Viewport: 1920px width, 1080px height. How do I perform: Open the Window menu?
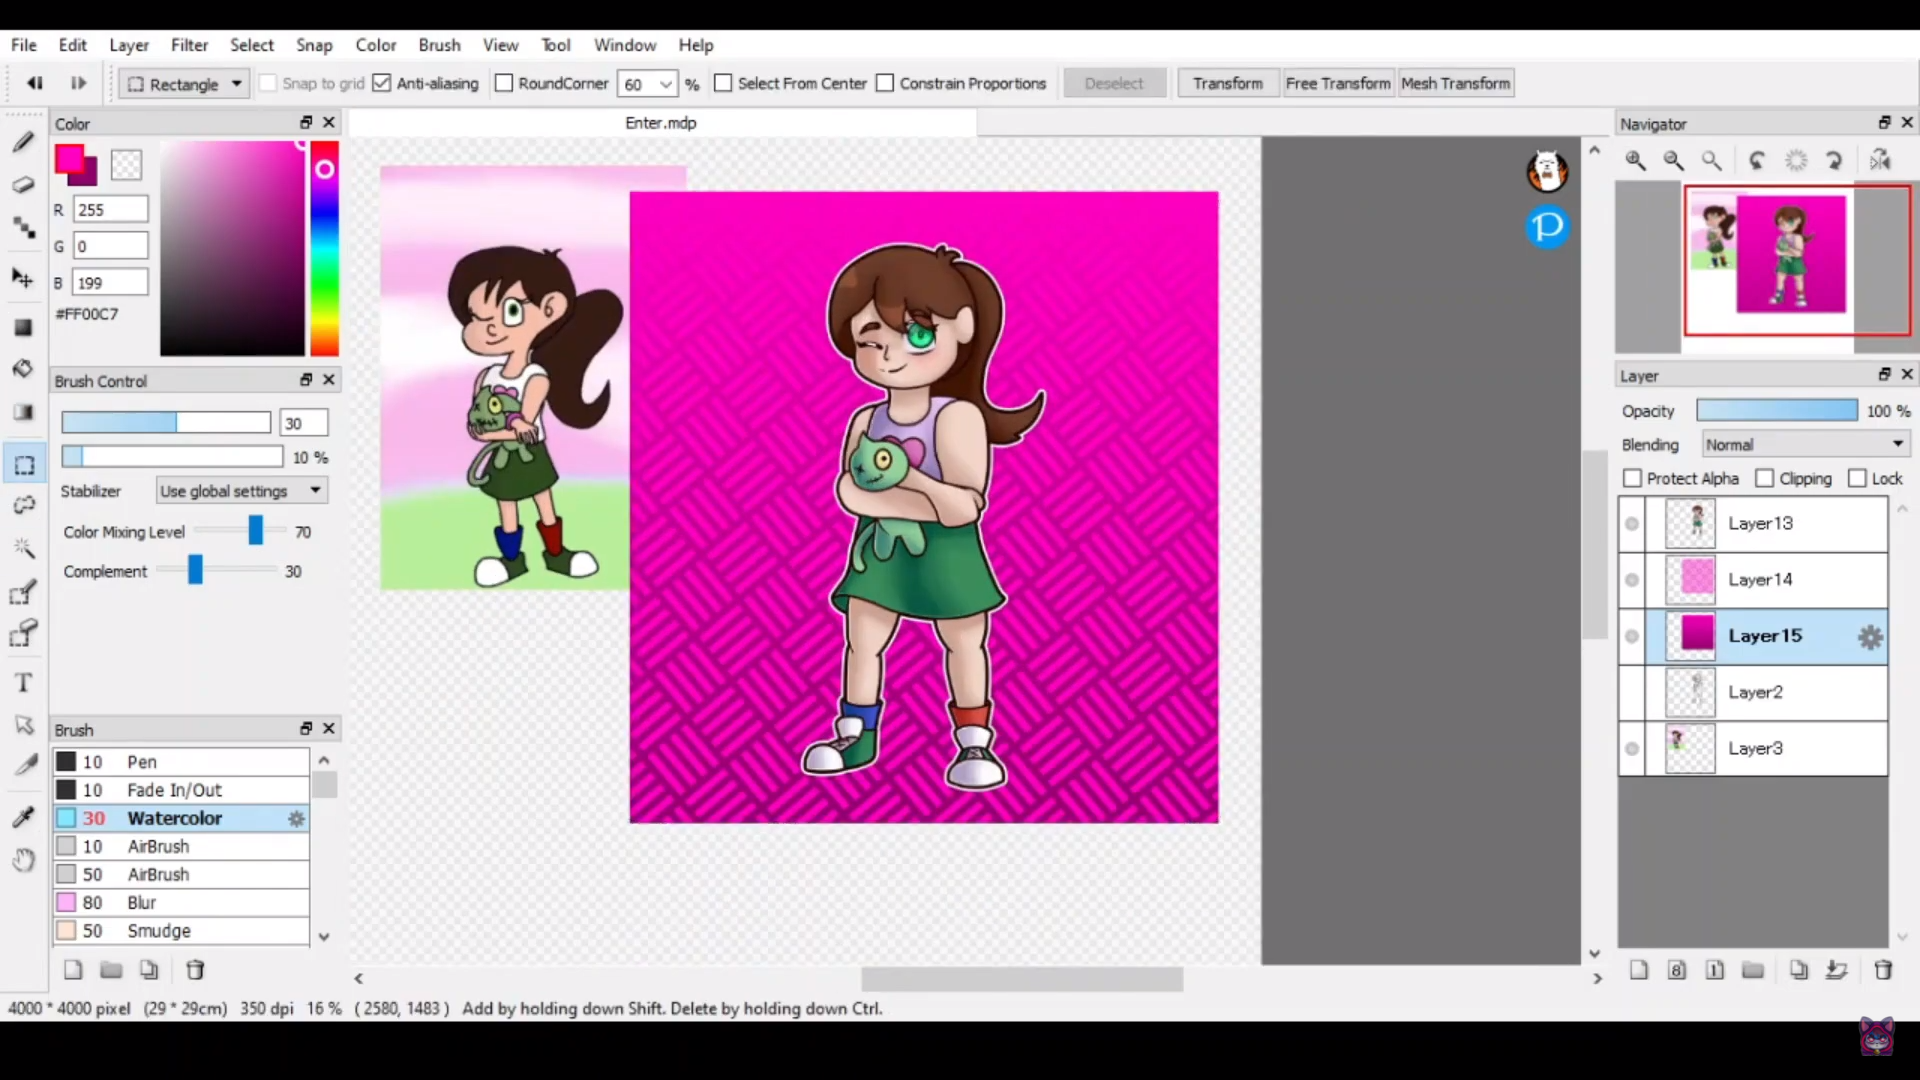click(x=625, y=45)
